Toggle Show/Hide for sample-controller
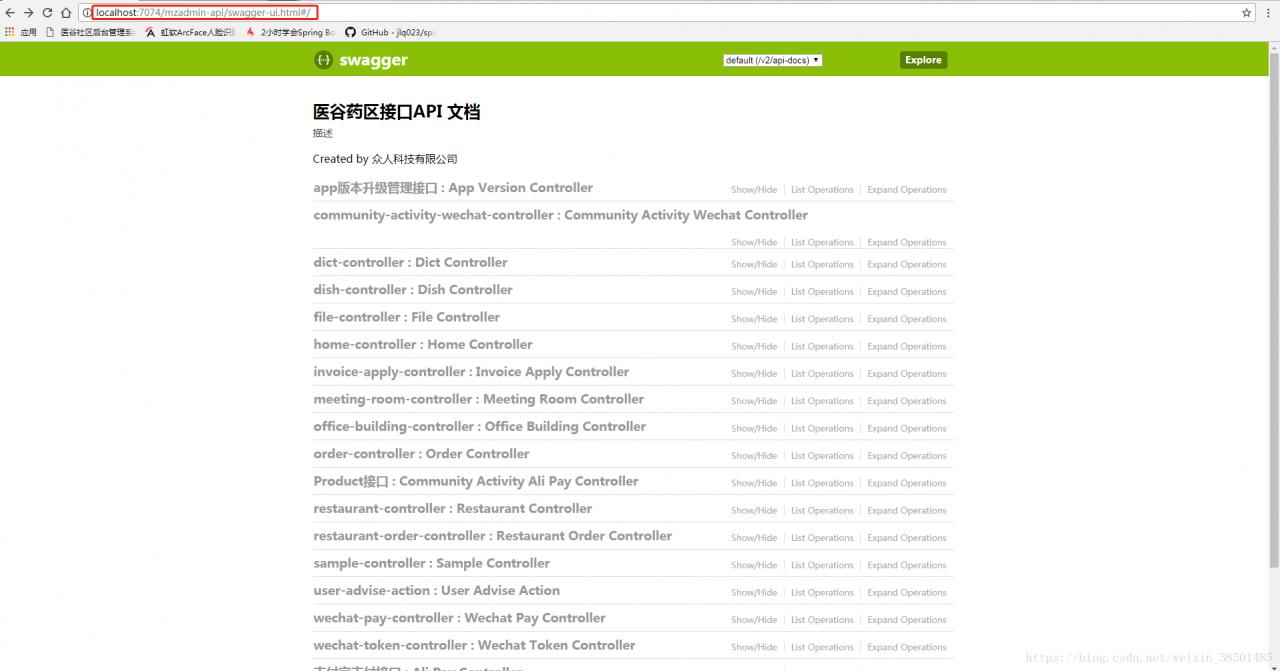 (754, 565)
